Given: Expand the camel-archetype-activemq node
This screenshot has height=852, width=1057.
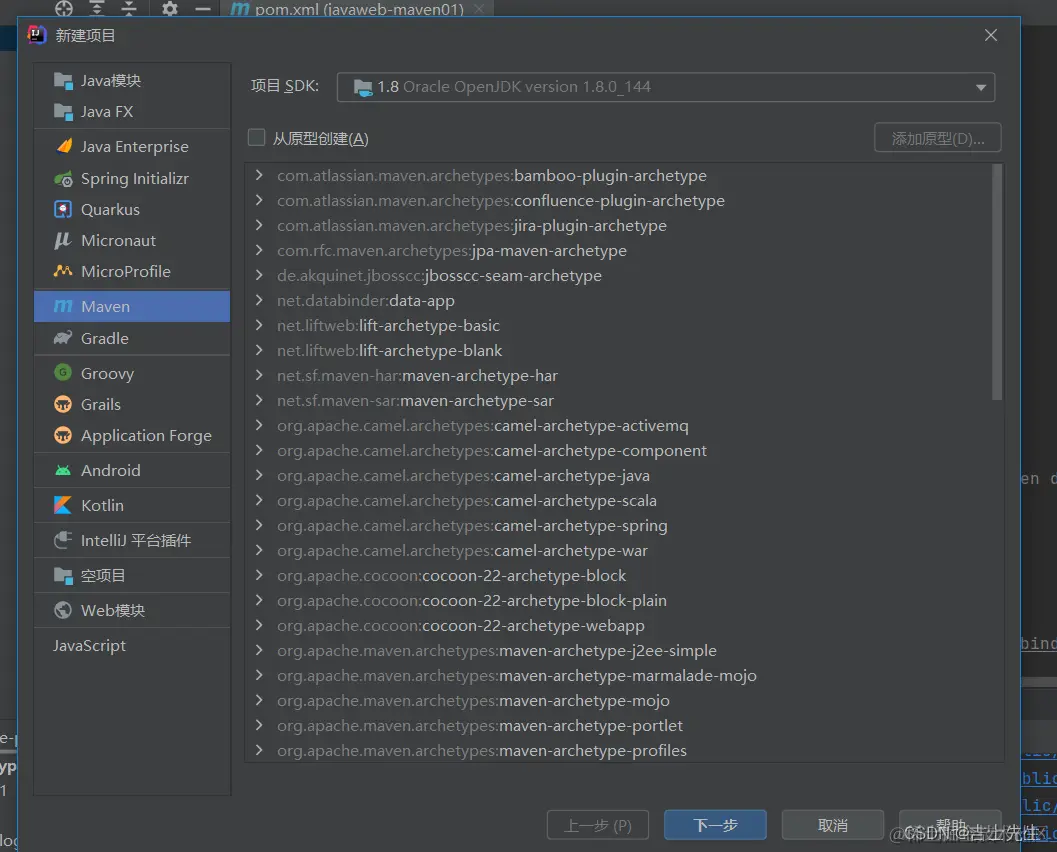Looking at the screenshot, I should pos(259,425).
